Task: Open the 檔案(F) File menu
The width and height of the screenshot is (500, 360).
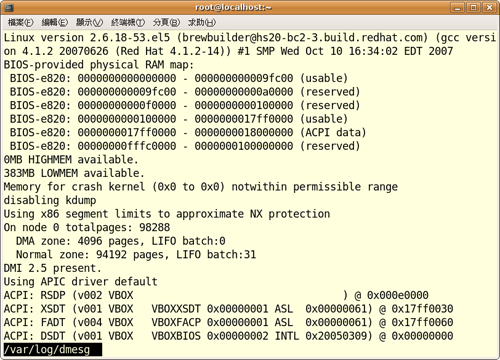Action: point(21,22)
